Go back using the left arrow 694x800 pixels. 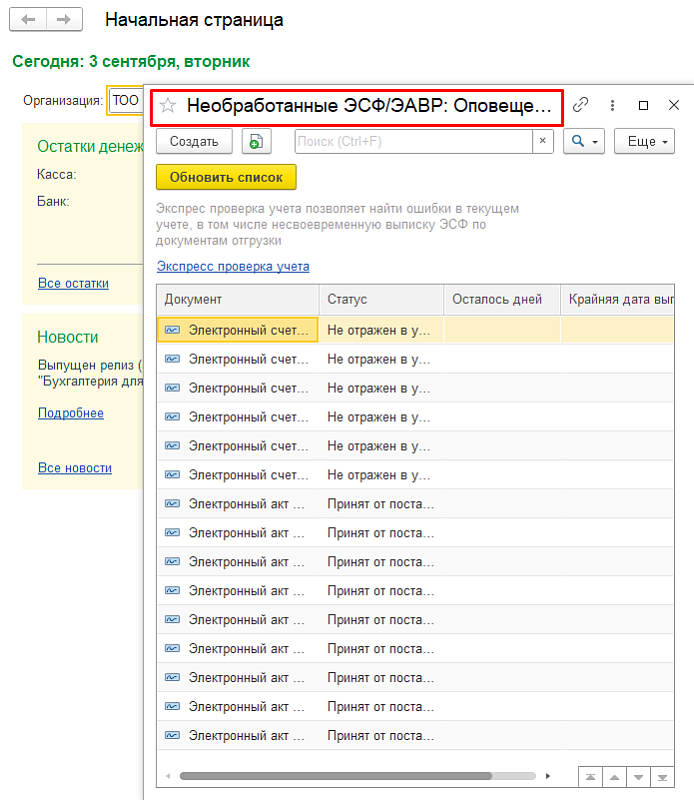[30, 20]
